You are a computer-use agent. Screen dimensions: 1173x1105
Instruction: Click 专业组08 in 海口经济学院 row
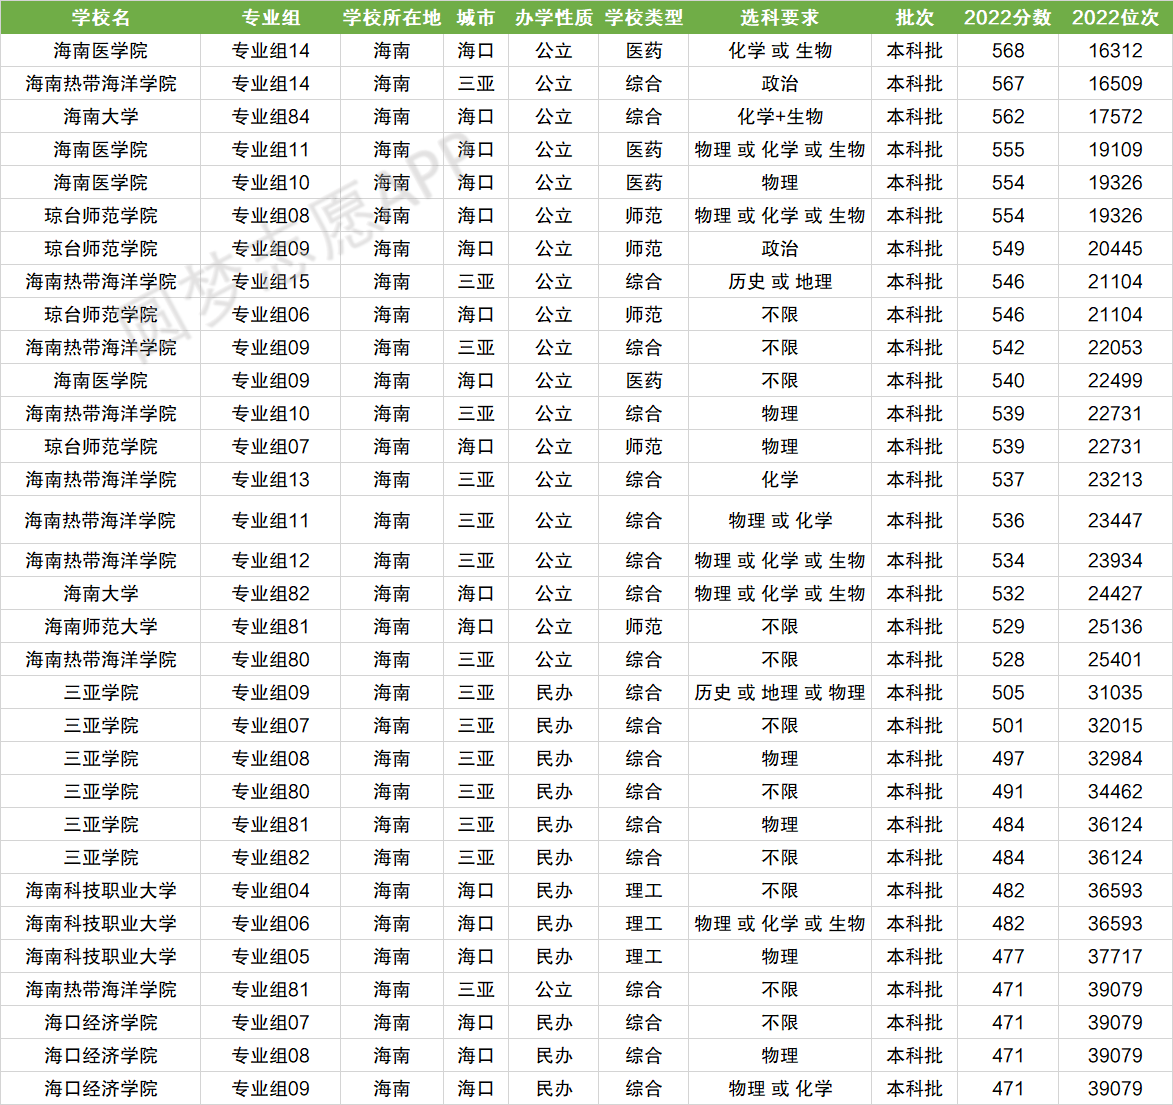271,1056
